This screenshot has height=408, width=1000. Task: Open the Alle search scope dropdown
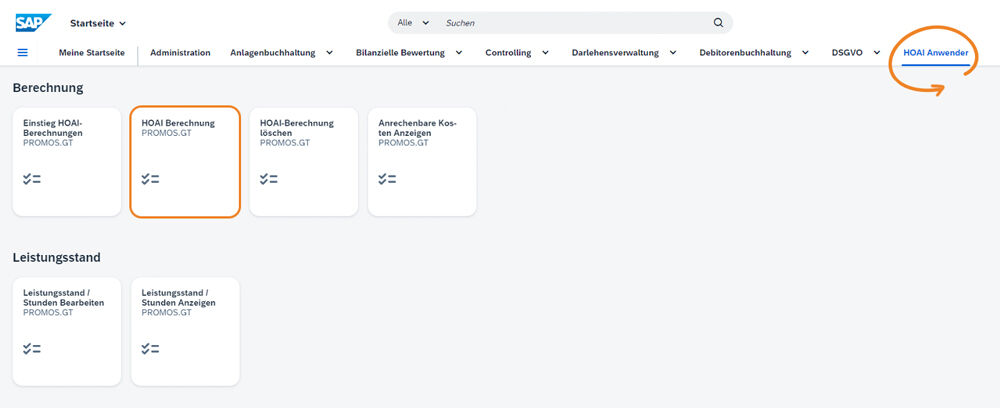[x=413, y=23]
